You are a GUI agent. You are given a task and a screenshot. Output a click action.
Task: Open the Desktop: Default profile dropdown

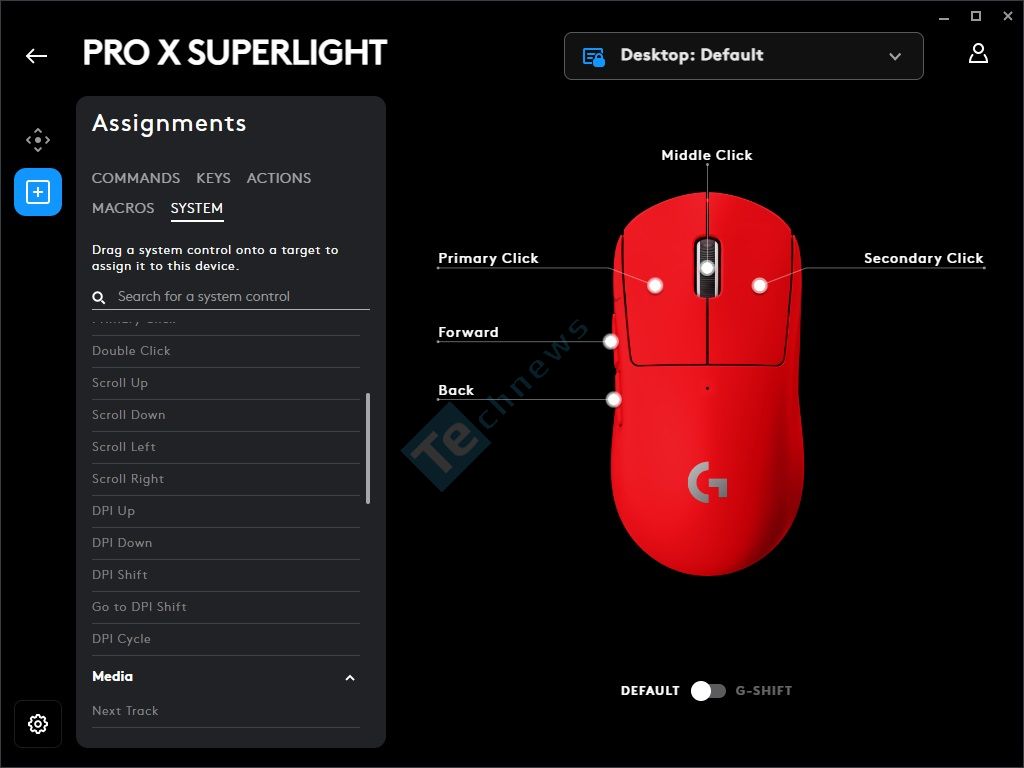point(743,56)
